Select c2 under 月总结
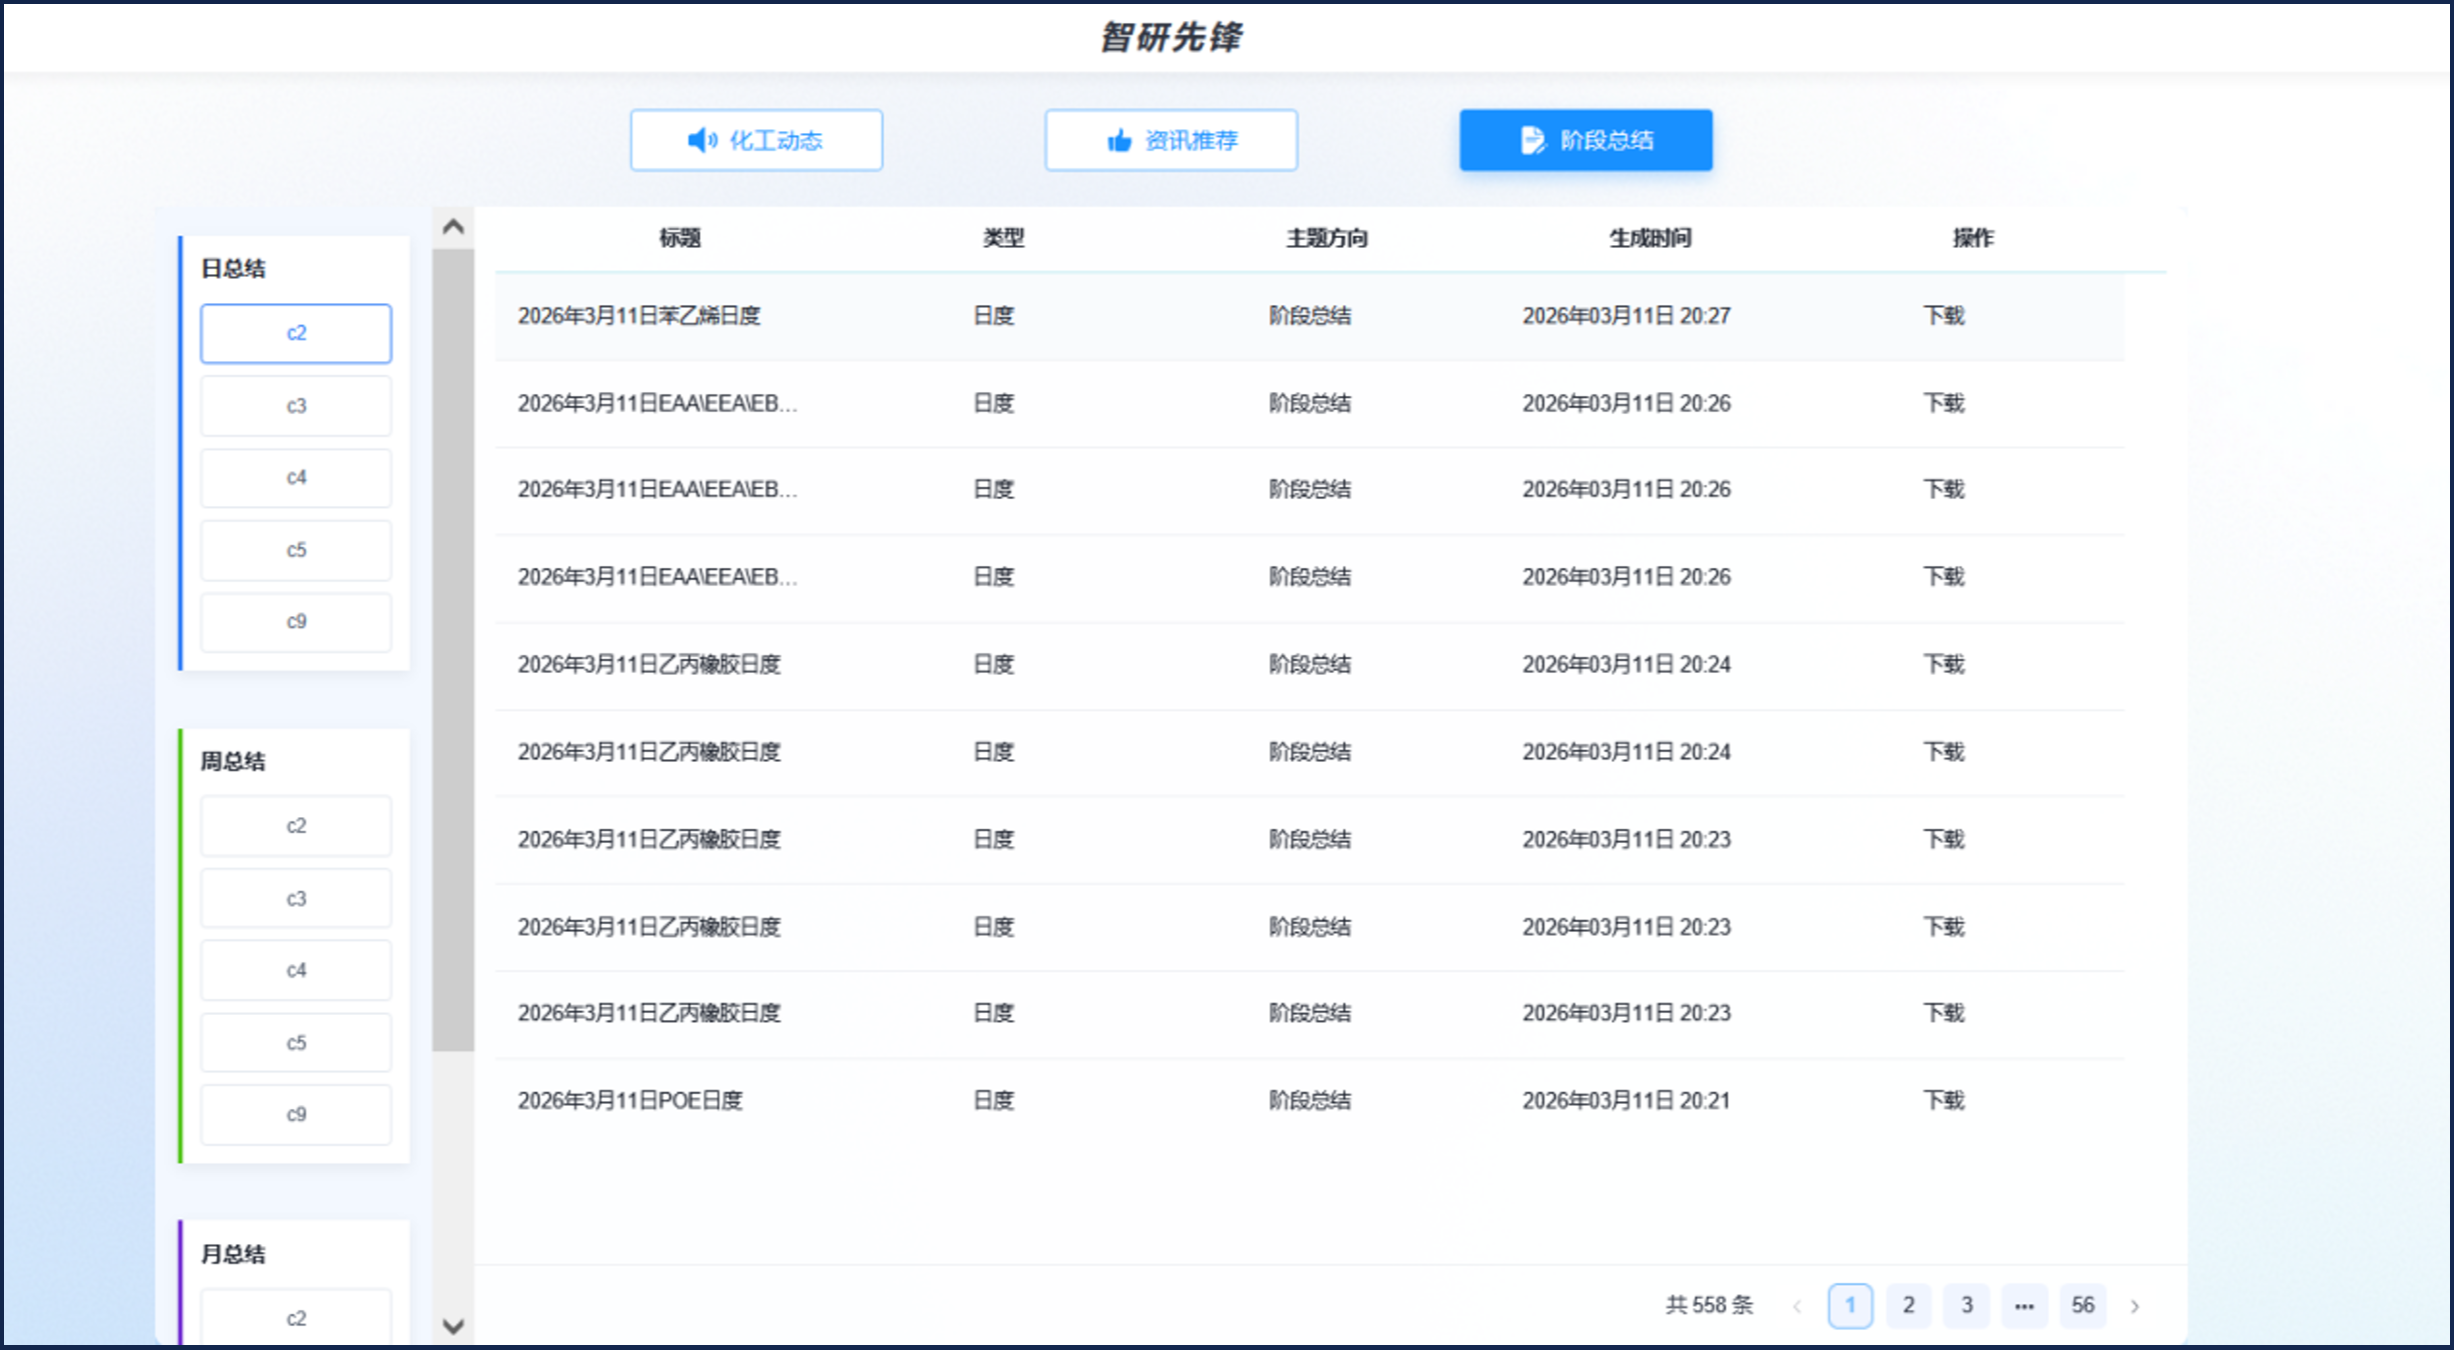 coord(296,1318)
